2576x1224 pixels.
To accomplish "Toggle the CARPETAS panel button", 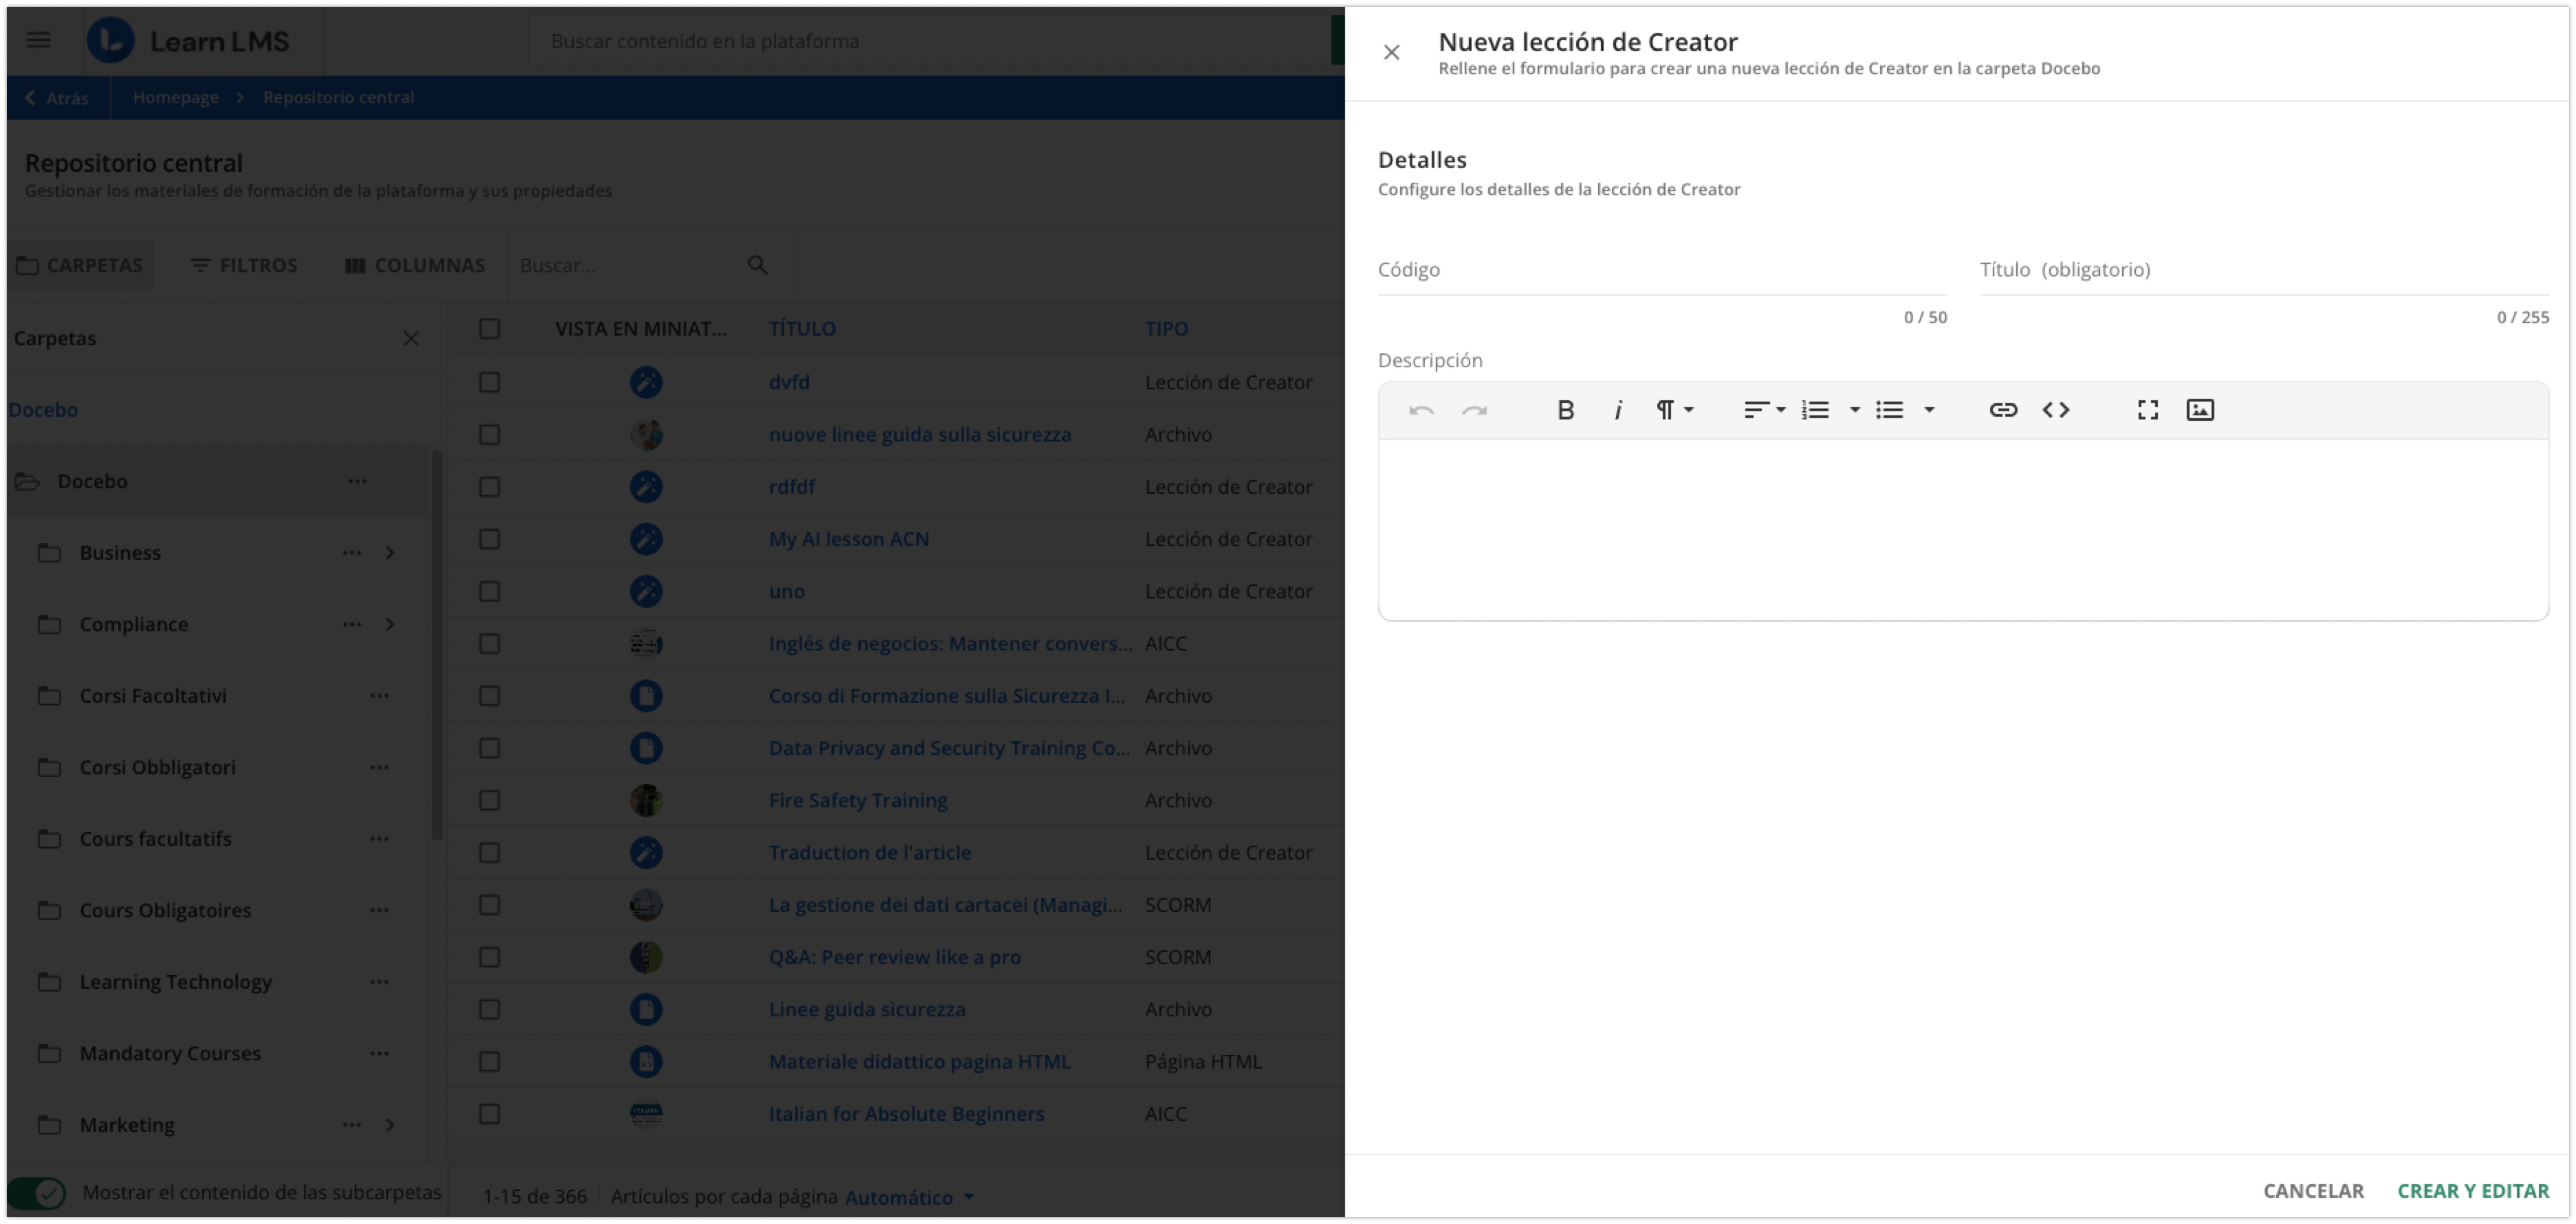I will point(80,265).
